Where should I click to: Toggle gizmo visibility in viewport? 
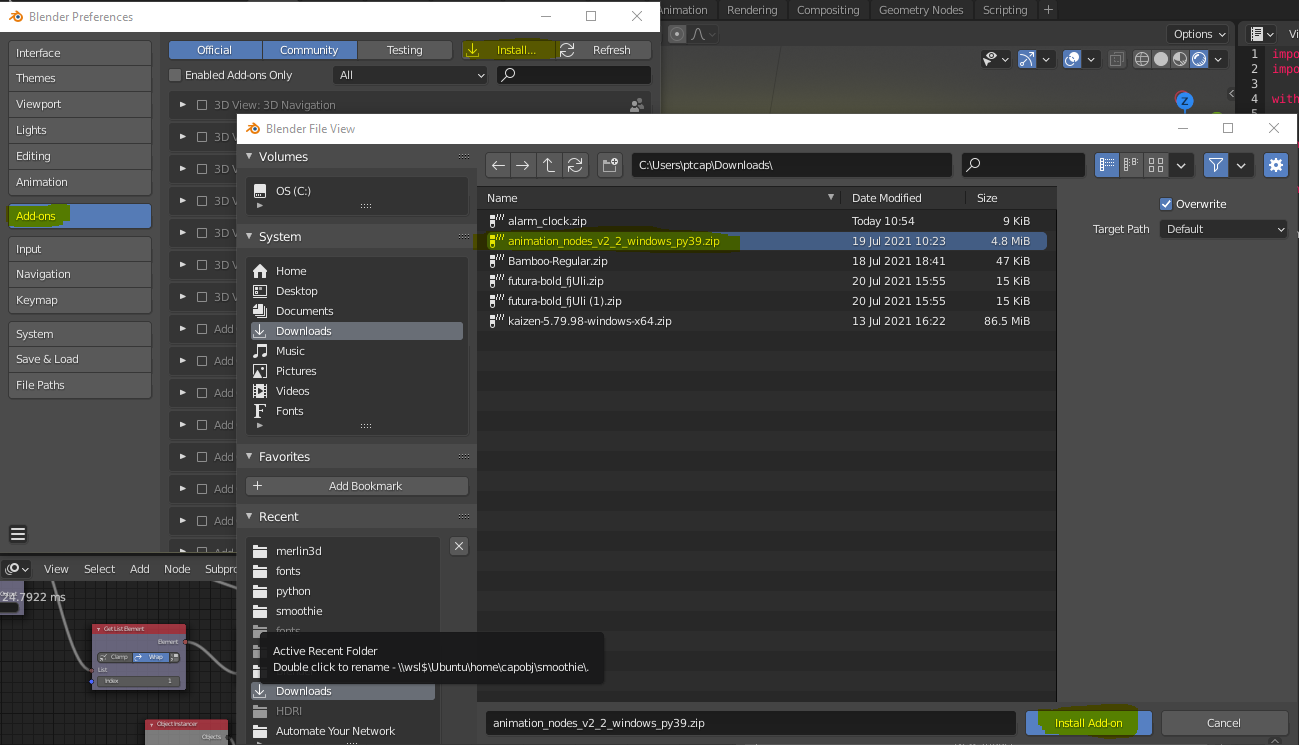1028,59
